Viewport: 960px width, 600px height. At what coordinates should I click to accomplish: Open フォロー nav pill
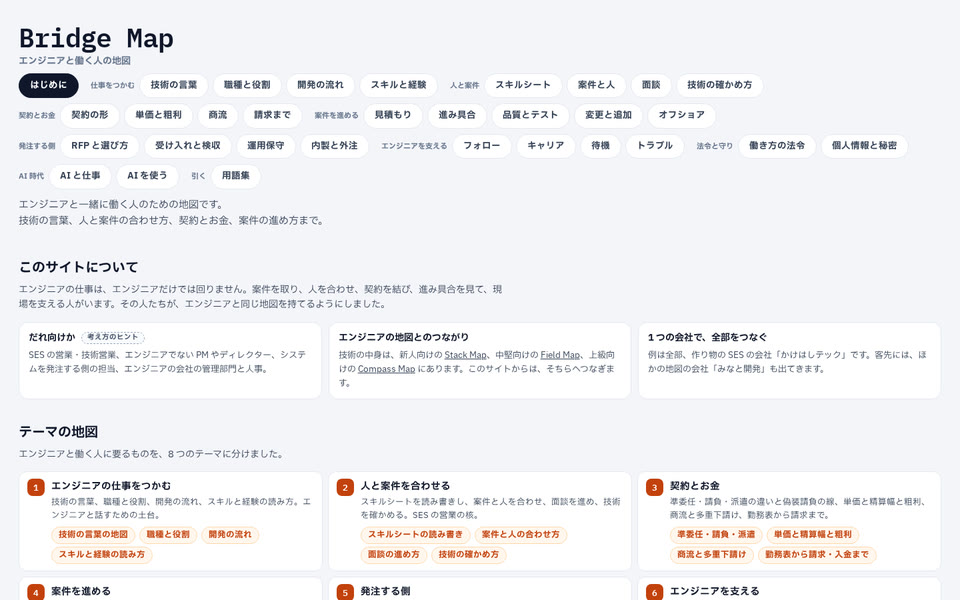(482, 146)
